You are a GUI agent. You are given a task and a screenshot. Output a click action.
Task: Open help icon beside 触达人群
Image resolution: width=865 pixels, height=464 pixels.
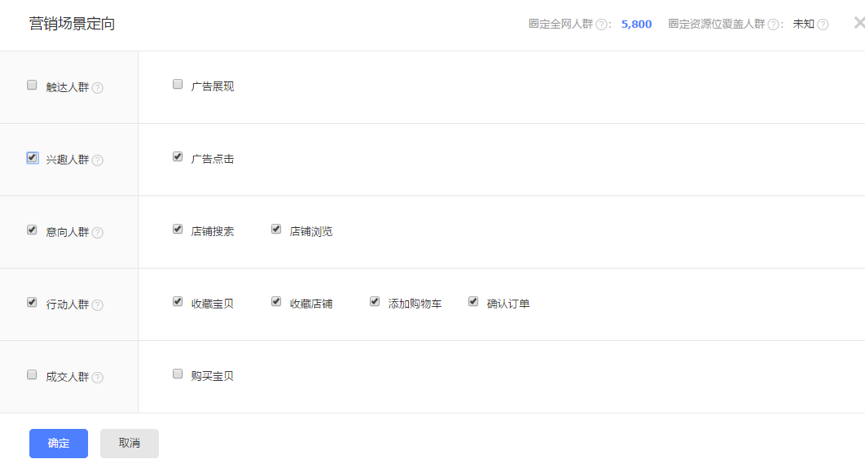[97, 88]
